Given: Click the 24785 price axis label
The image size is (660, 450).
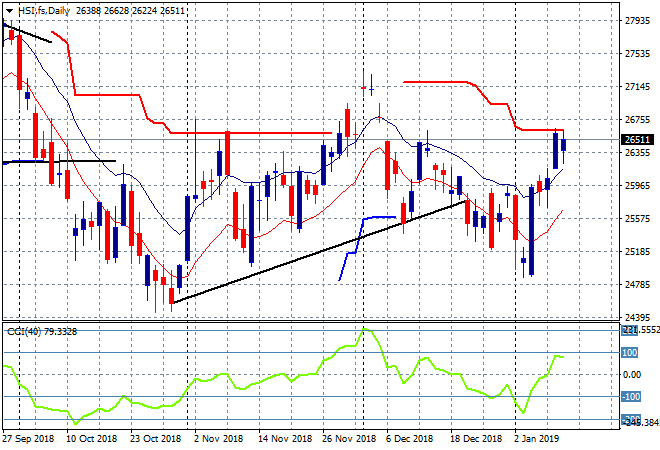Looking at the screenshot, I should pyautogui.click(x=637, y=285).
